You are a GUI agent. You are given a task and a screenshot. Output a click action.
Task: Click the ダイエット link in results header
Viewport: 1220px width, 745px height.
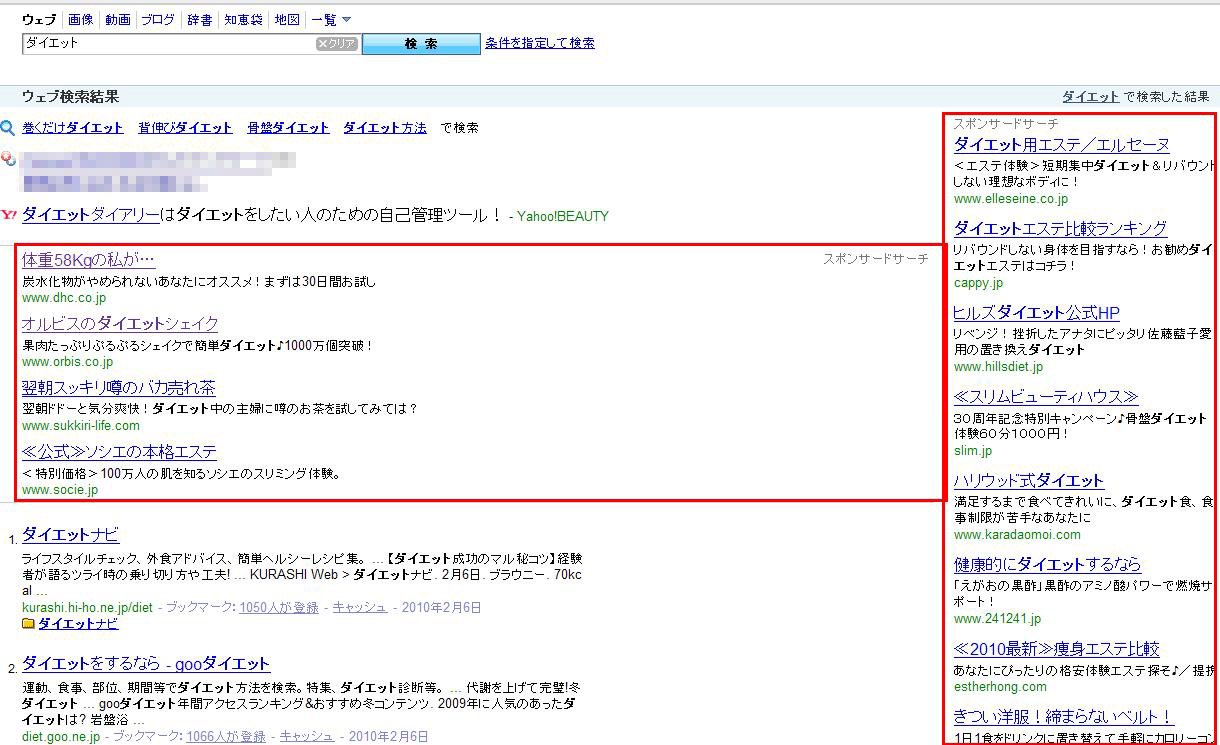point(1090,96)
